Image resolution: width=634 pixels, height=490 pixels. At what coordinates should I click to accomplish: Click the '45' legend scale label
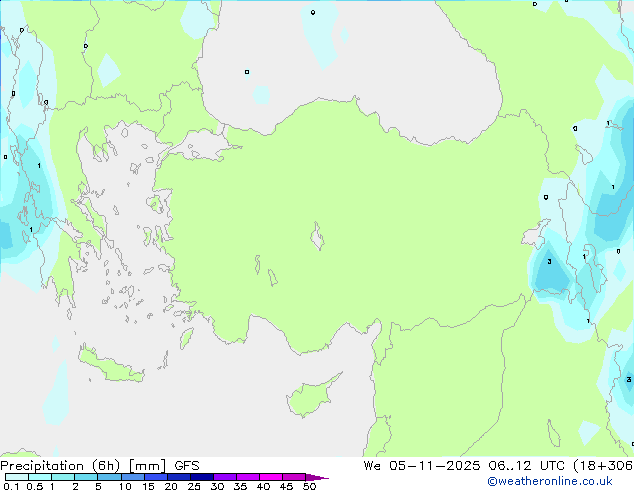[286, 486]
